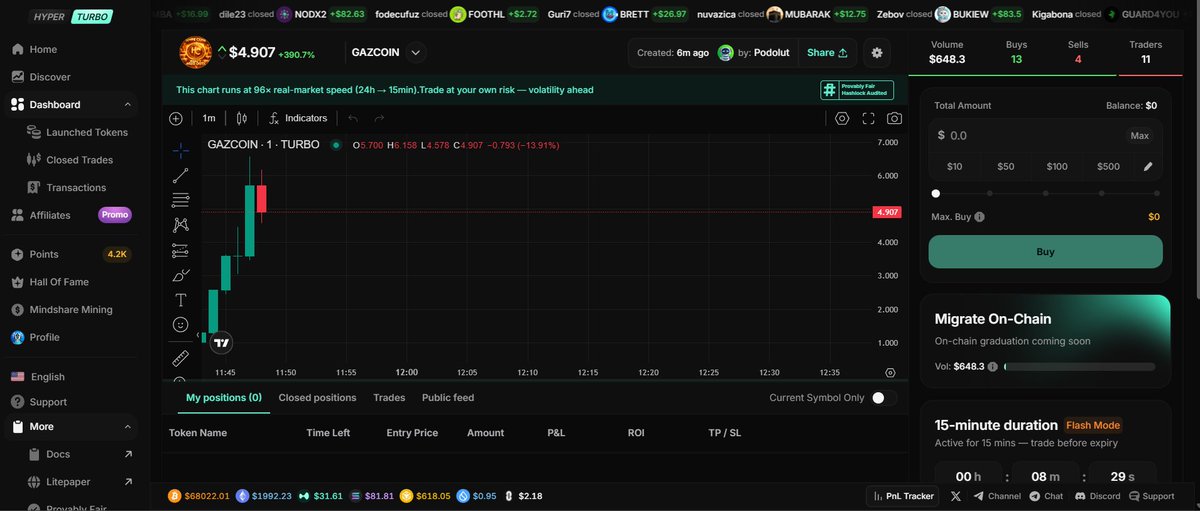Collapse the Dashboard sidebar section
1200x511 pixels.
click(127, 105)
